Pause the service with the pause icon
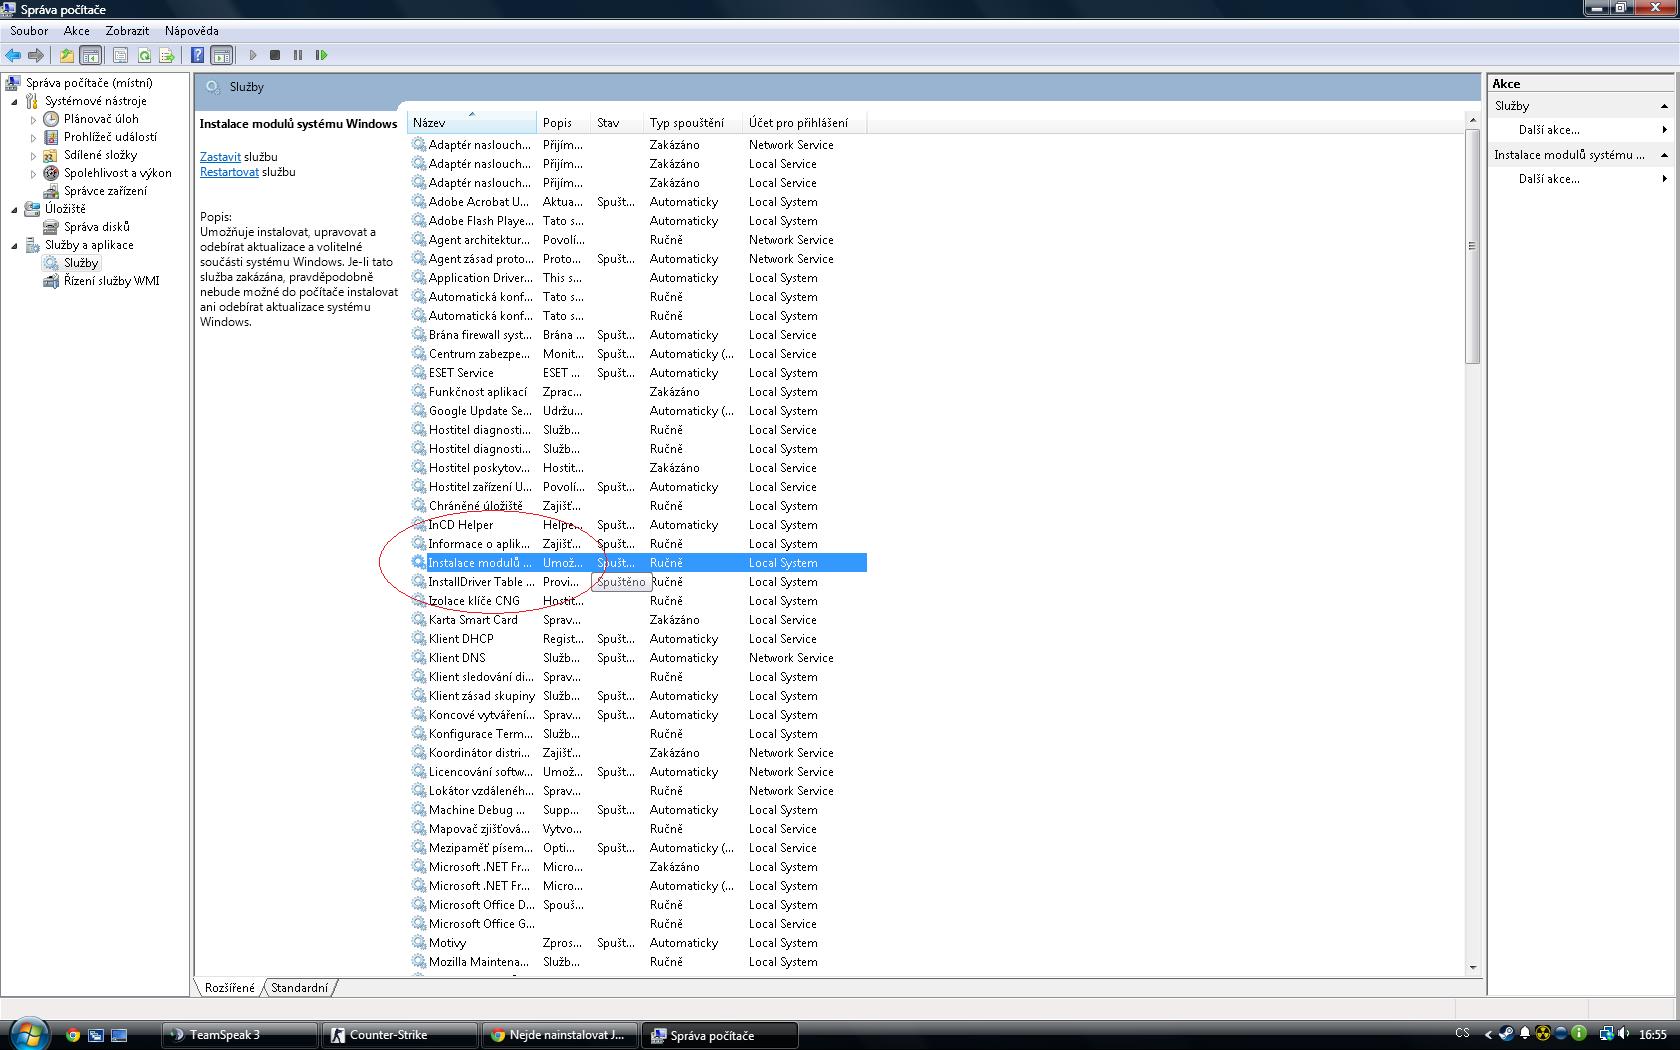This screenshot has height=1050, width=1680. pyautogui.click(x=298, y=55)
